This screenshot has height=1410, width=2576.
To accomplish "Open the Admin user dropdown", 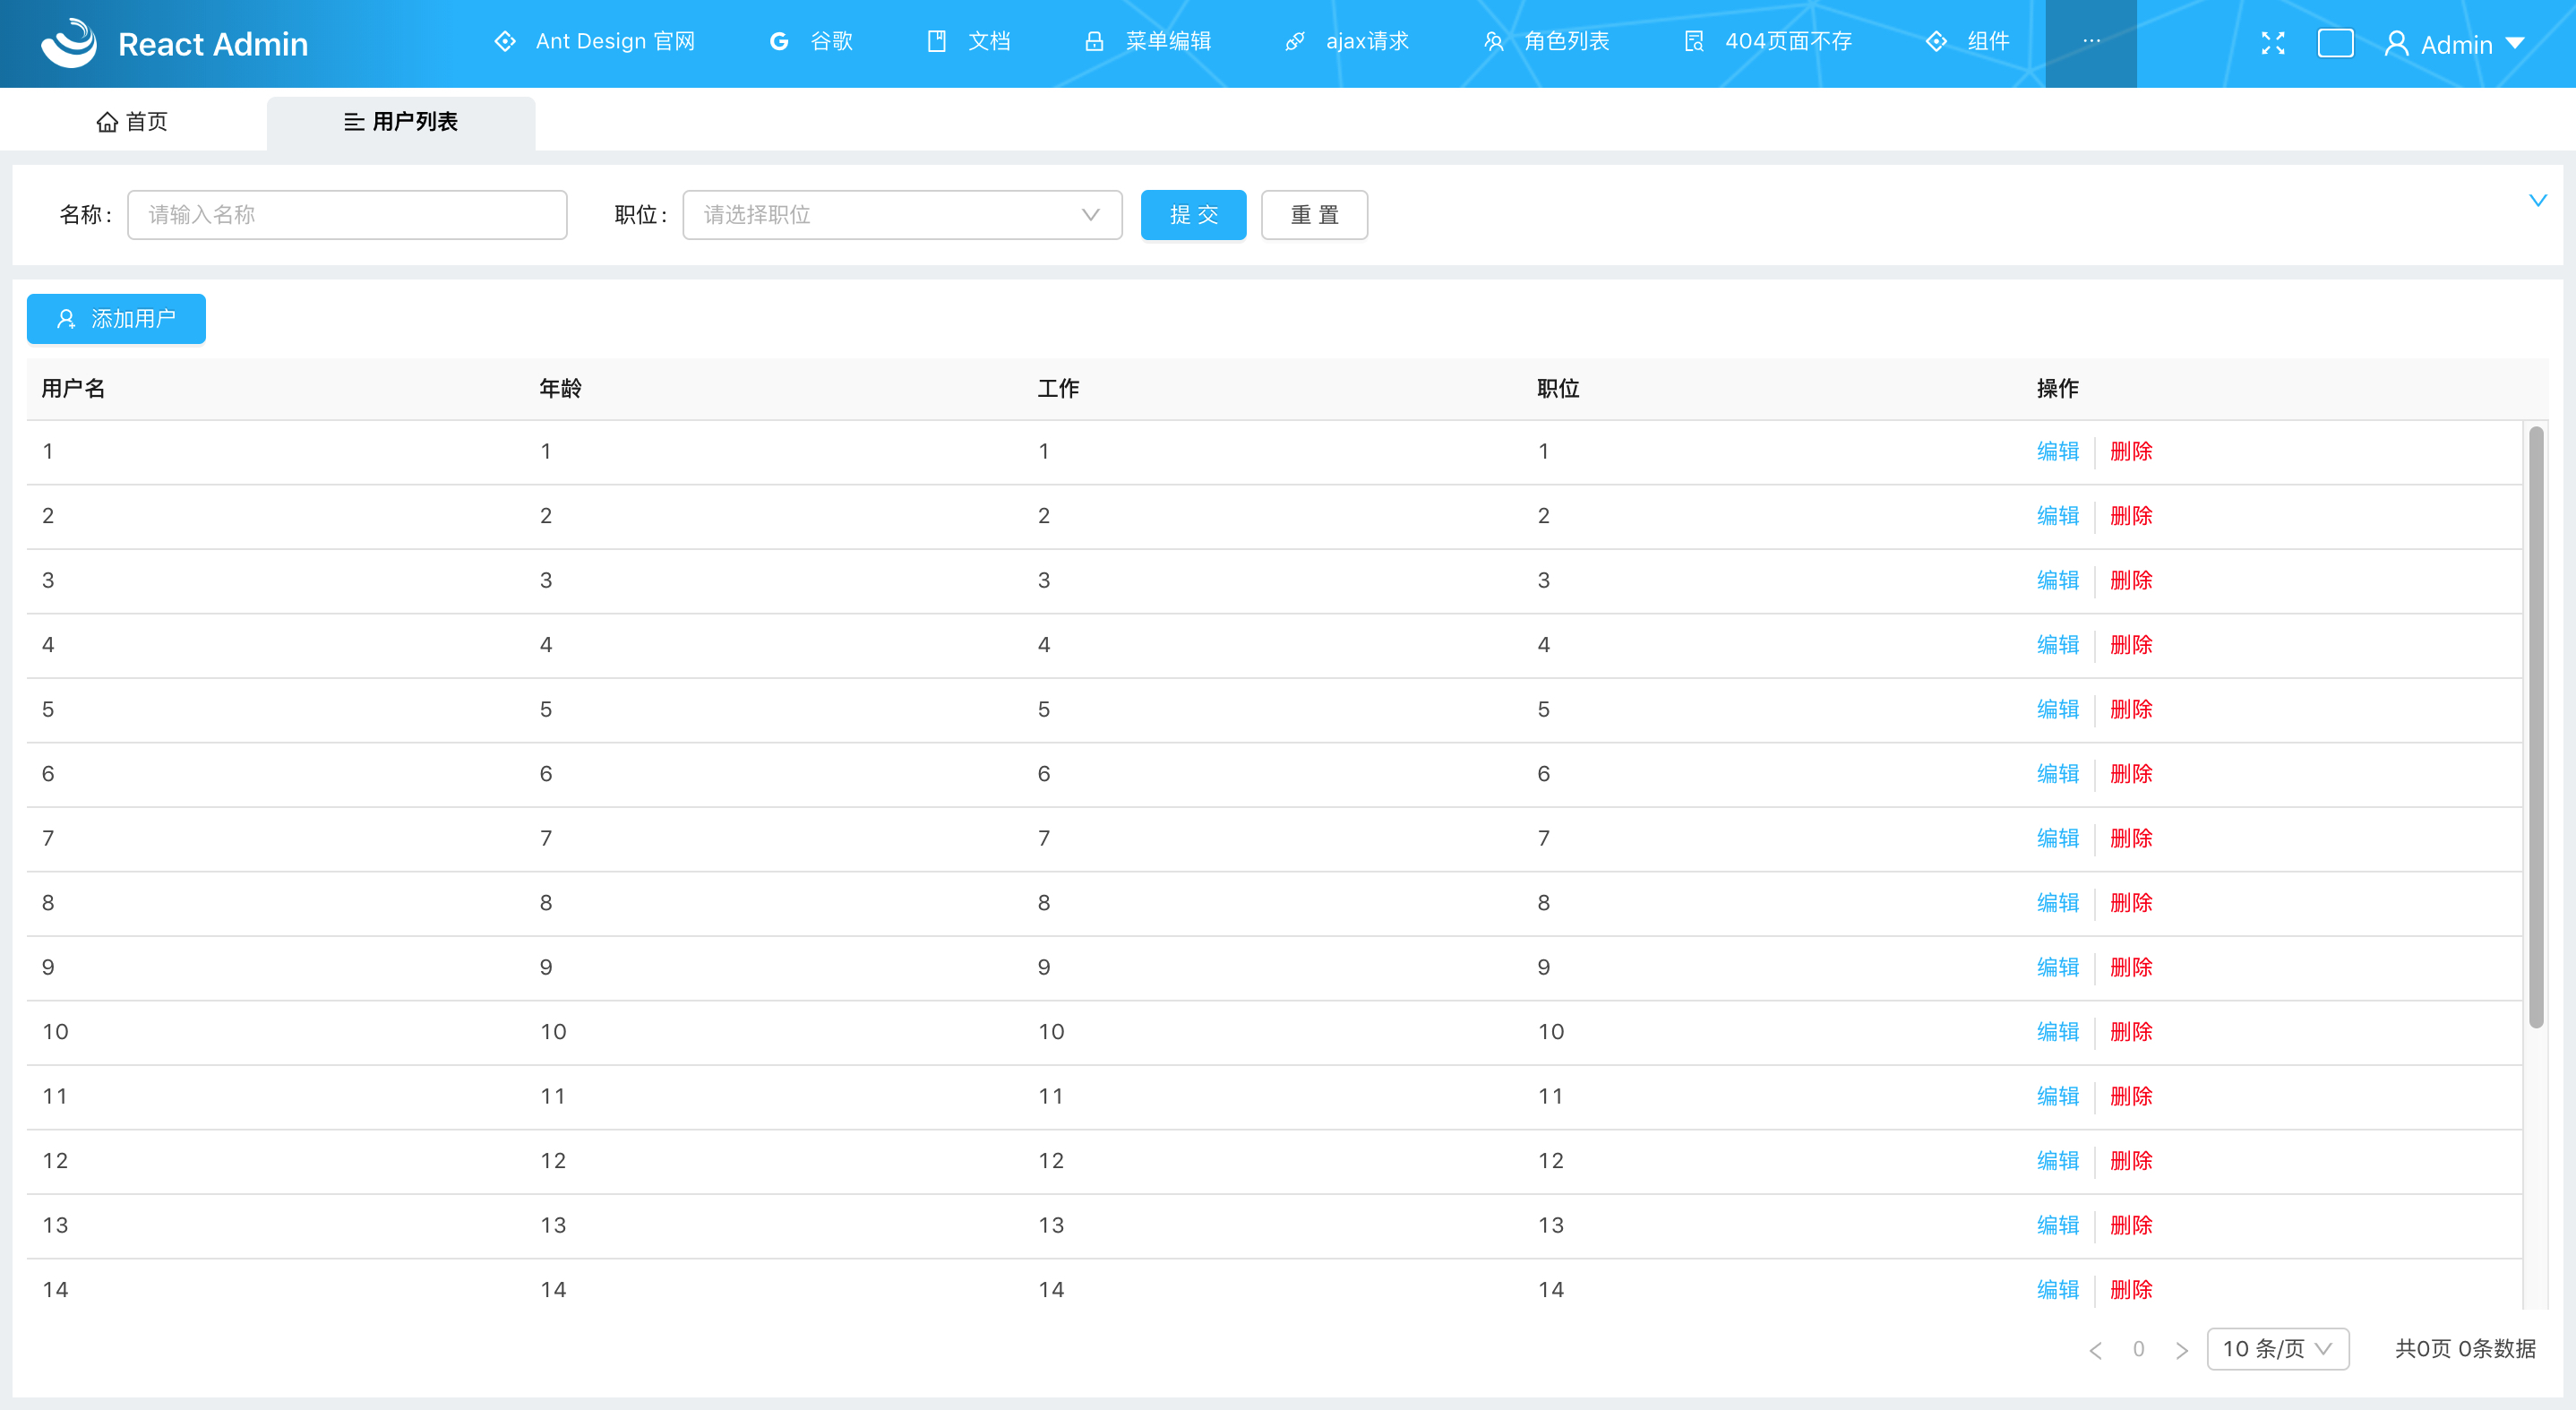I will tap(2455, 44).
